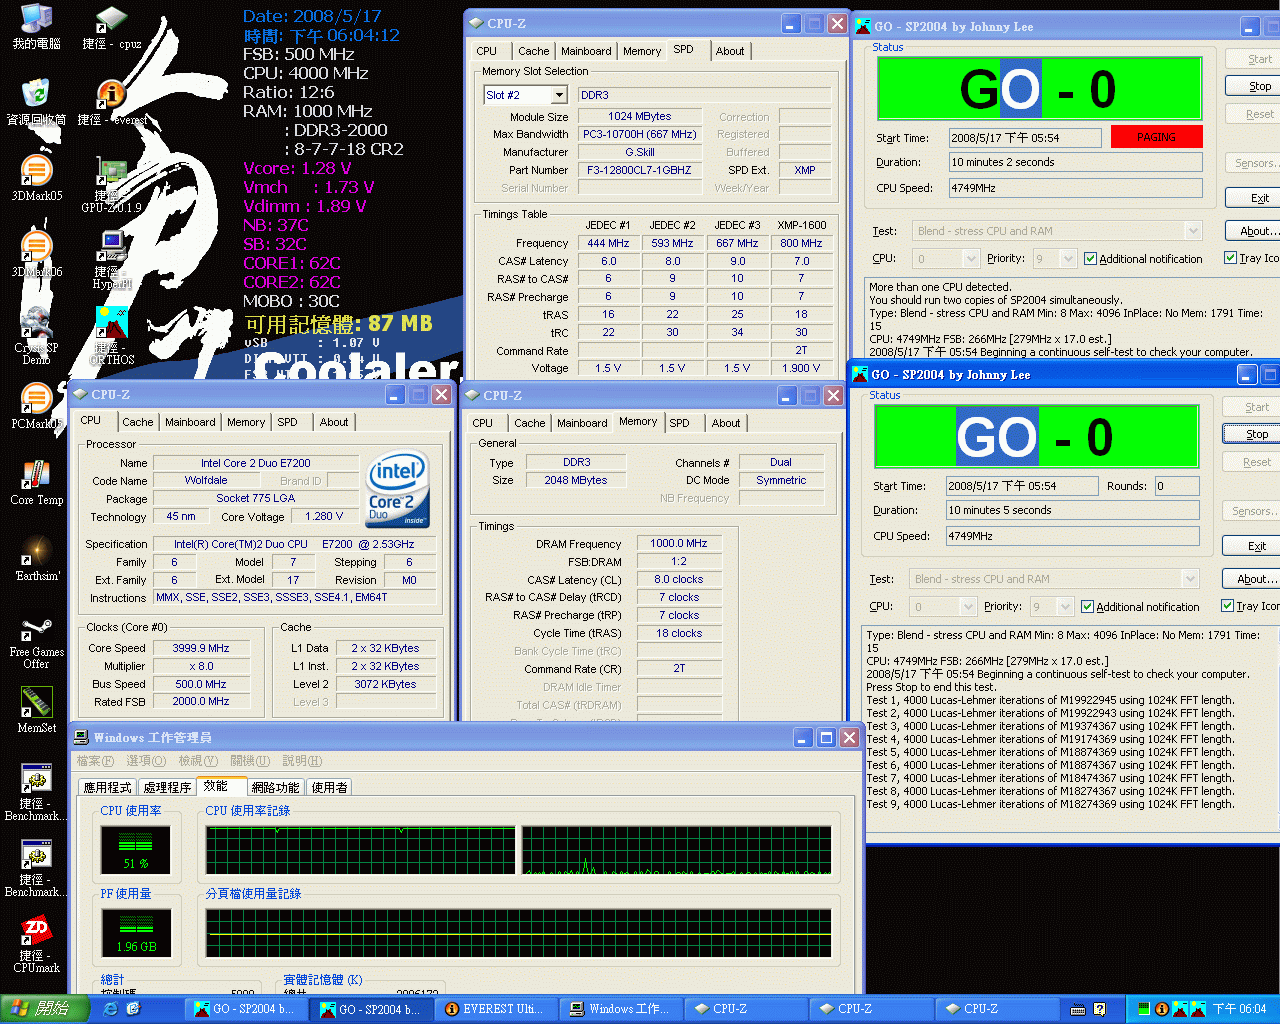Select the MemSet desktop icon
This screenshot has height=1024, width=1280.
click(x=36, y=710)
